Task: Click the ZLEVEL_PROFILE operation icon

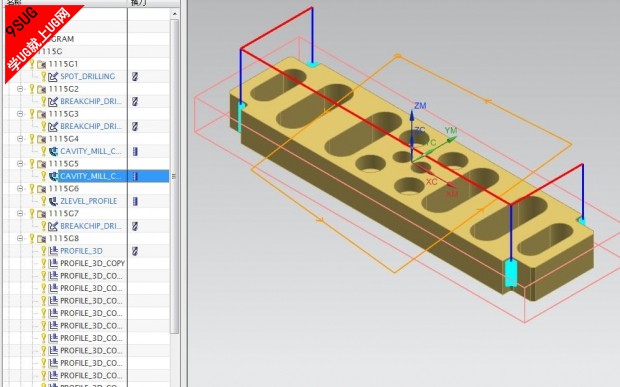Action: pyautogui.click(x=53, y=201)
